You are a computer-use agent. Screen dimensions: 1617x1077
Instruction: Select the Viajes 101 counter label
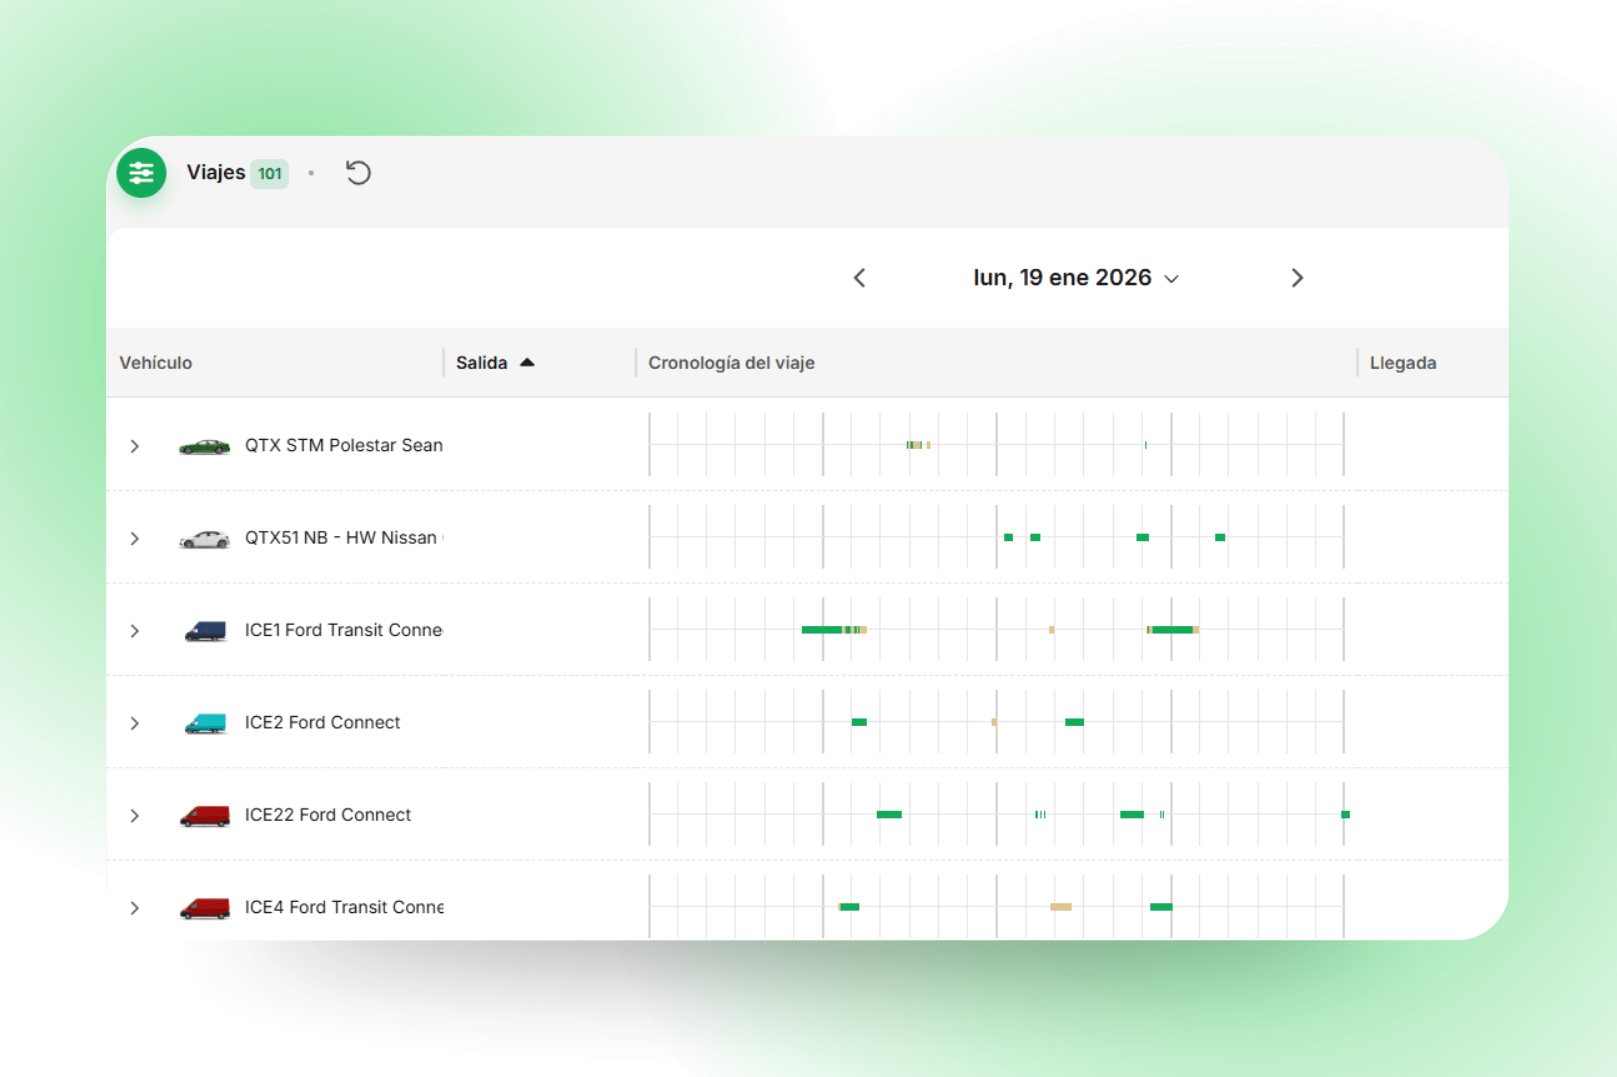click(x=237, y=173)
